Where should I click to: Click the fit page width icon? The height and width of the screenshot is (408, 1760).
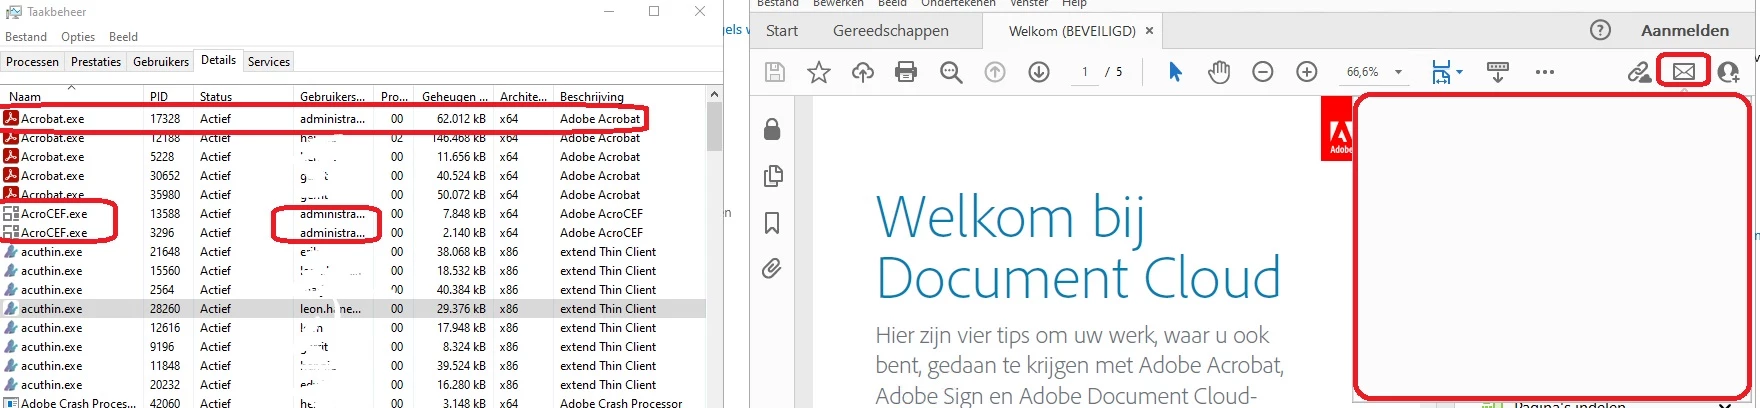tap(1441, 72)
